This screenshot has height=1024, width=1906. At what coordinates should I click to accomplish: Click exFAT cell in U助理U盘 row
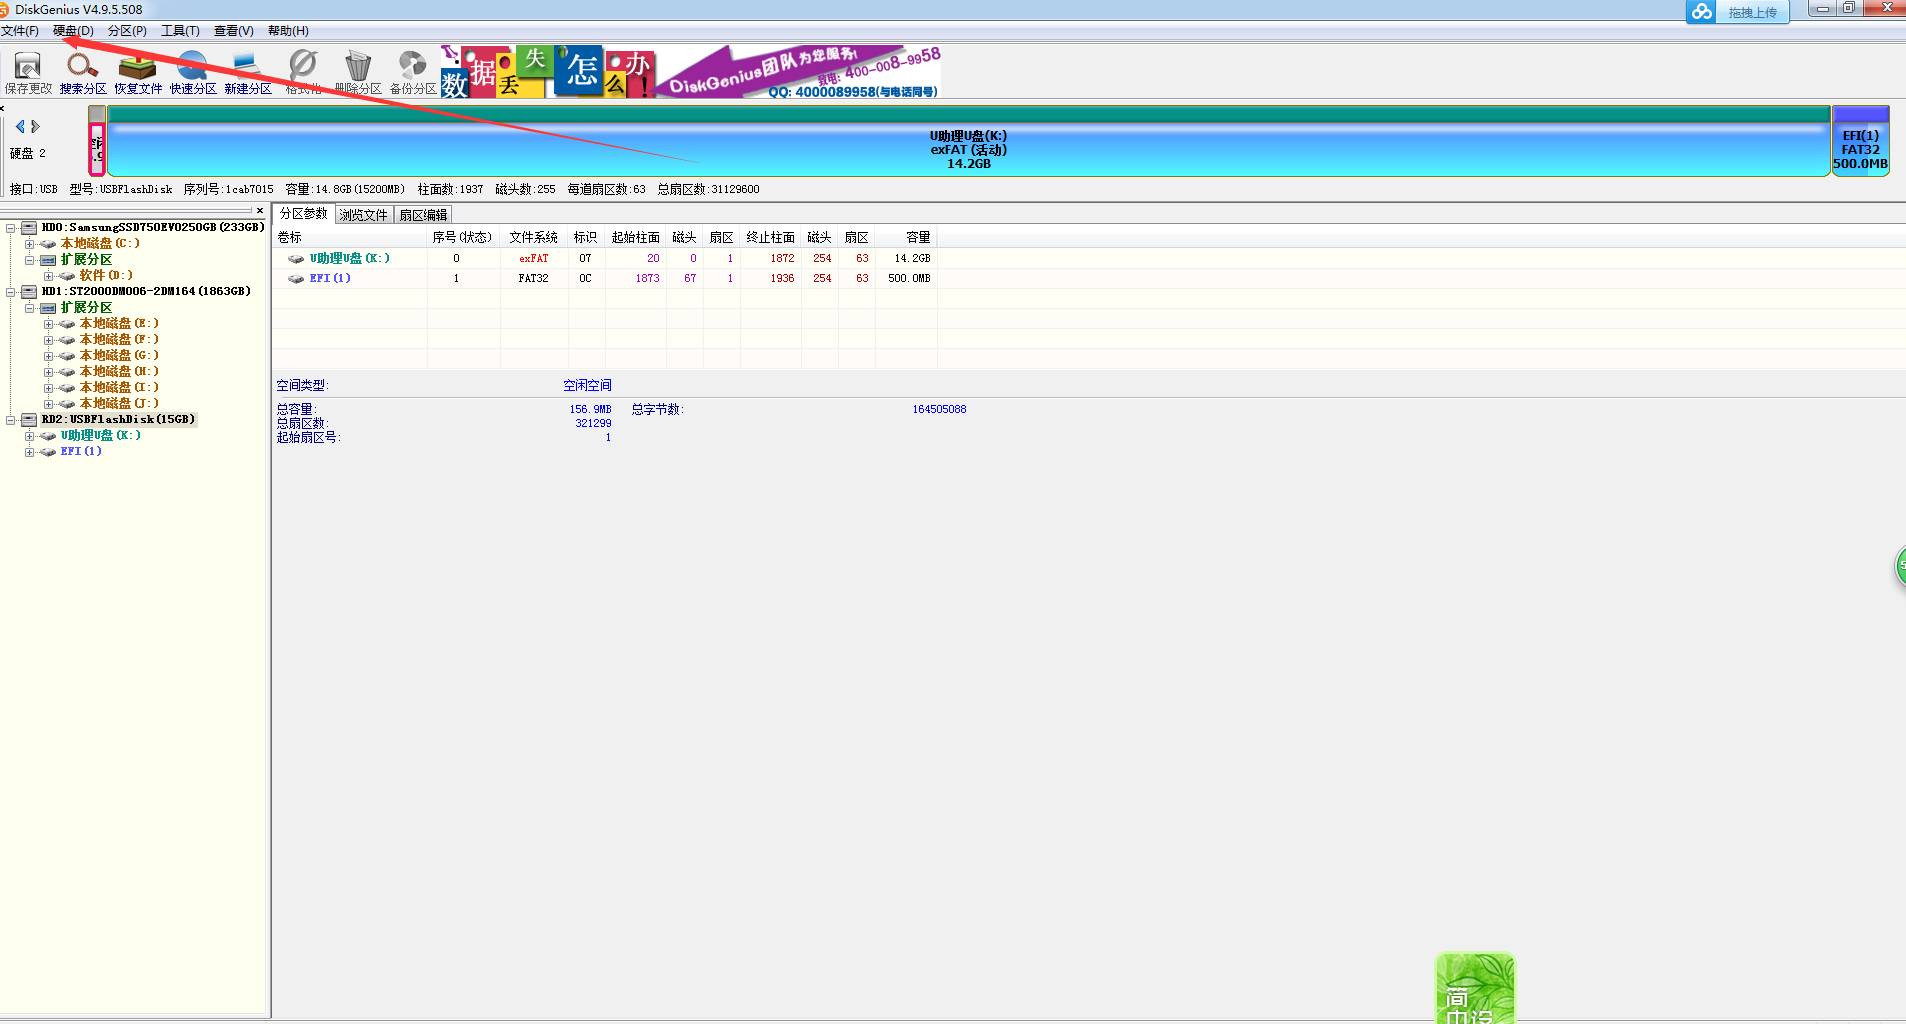(x=533, y=258)
